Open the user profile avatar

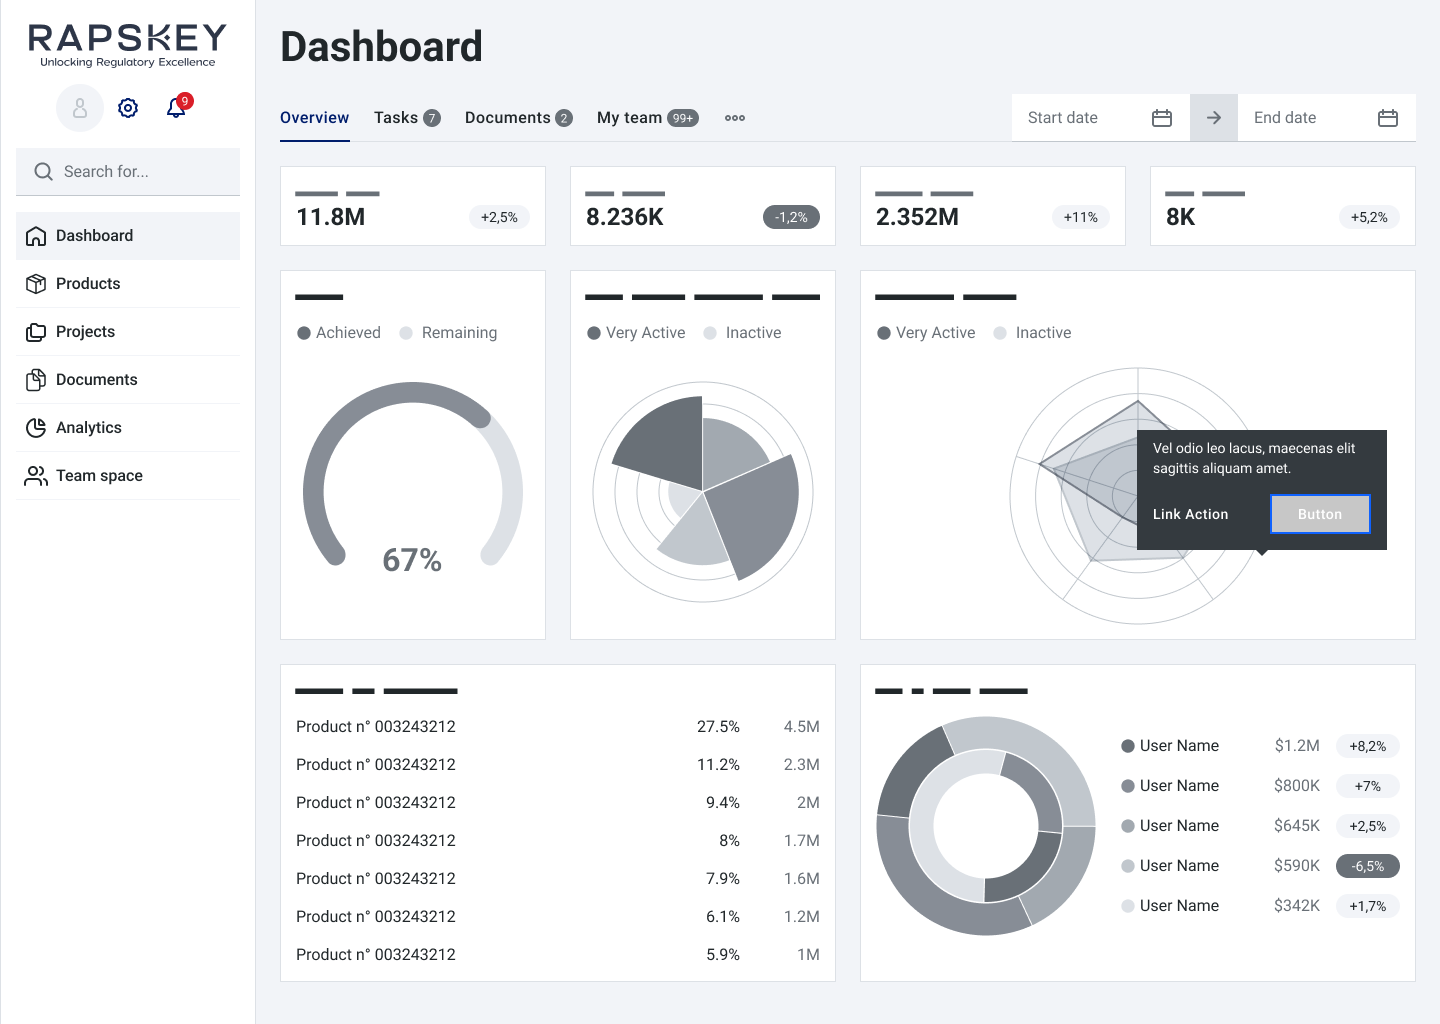click(80, 108)
